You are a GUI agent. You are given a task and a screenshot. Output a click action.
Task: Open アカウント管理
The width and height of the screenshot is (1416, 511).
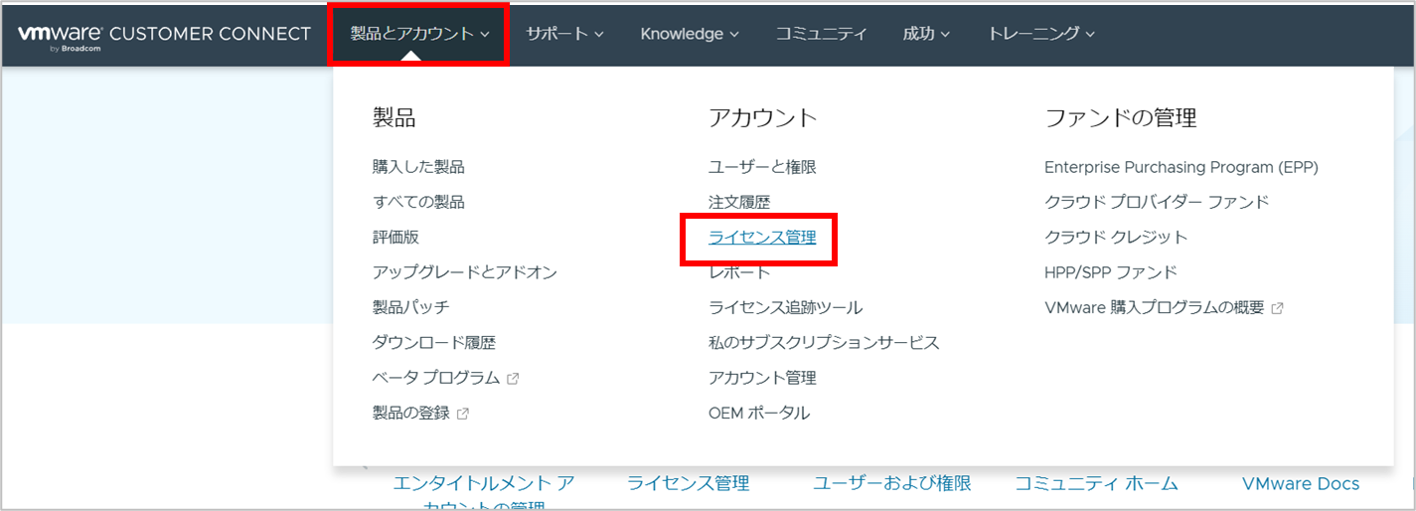pos(762,378)
